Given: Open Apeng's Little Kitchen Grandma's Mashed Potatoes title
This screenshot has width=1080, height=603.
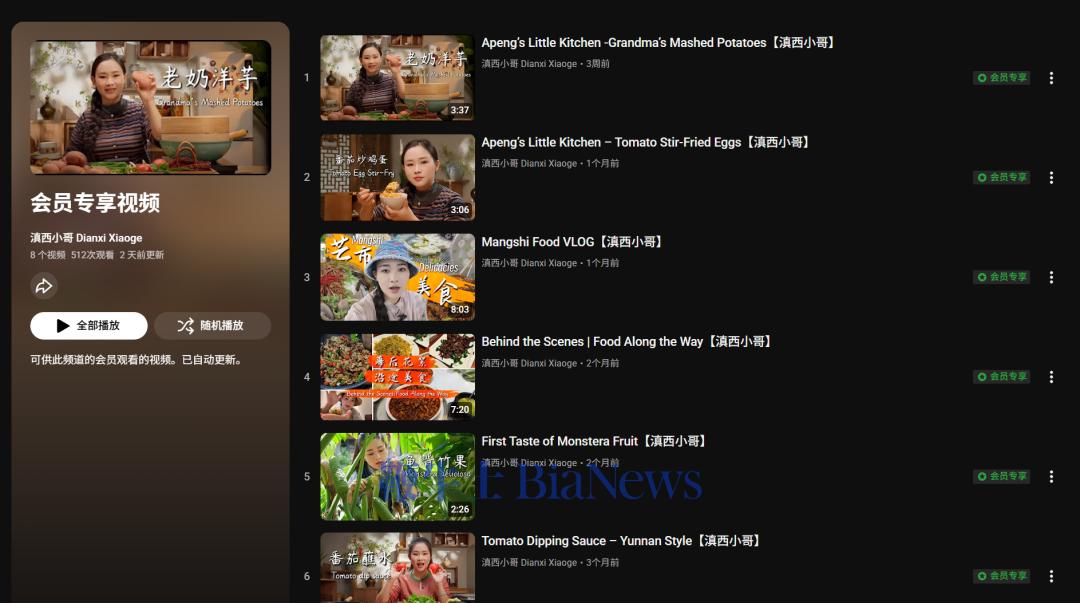Looking at the screenshot, I should 658,43.
